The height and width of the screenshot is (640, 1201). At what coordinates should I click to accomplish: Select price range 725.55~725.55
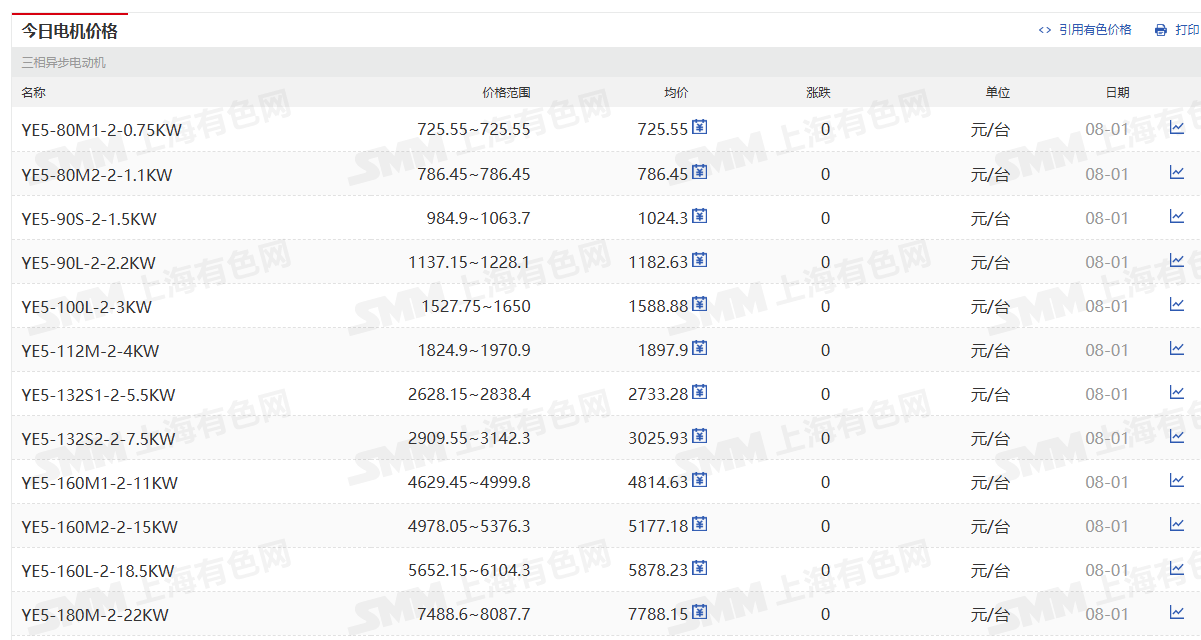(x=474, y=130)
